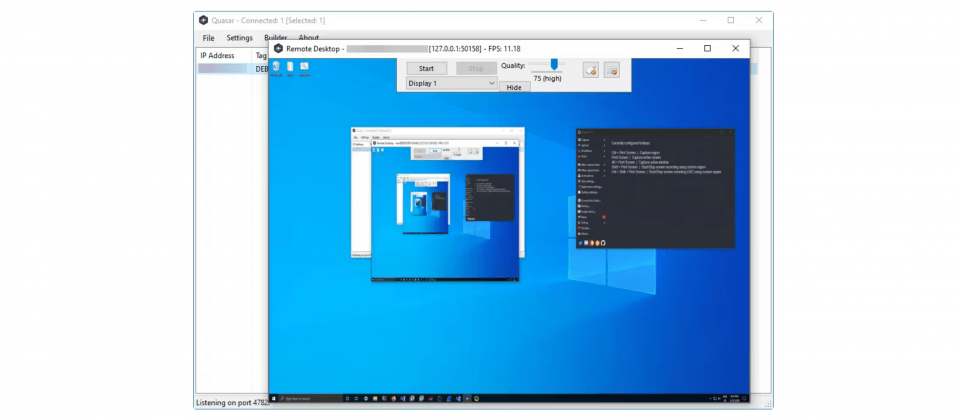Image resolution: width=960 pixels, height=420 pixels.
Task: Open the About menu in Quasar
Action: coord(309,38)
